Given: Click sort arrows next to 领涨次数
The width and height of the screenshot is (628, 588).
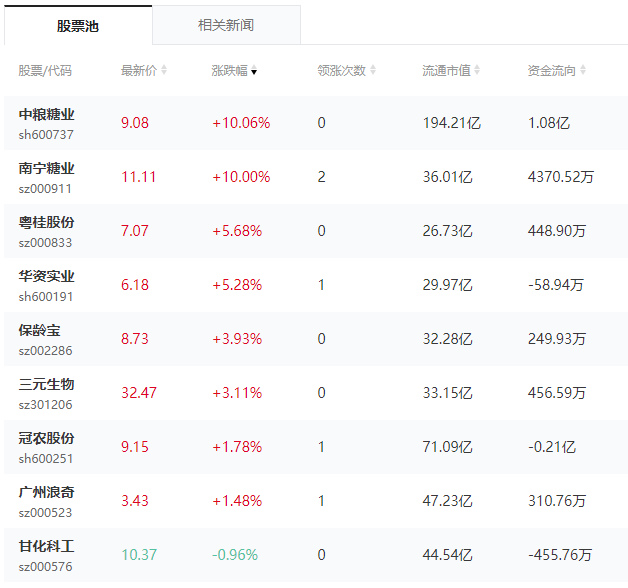Looking at the screenshot, I should tap(373, 71).
